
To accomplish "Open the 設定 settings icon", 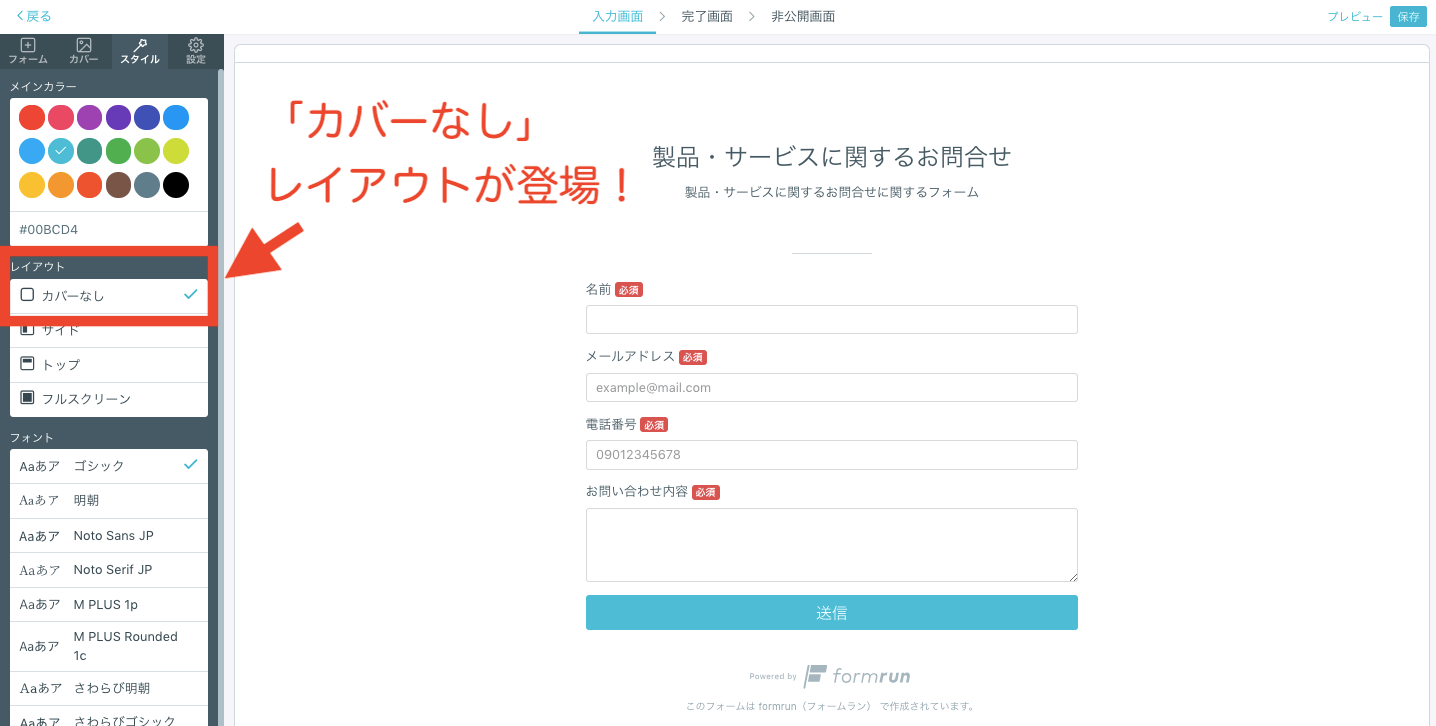I will click(x=194, y=50).
